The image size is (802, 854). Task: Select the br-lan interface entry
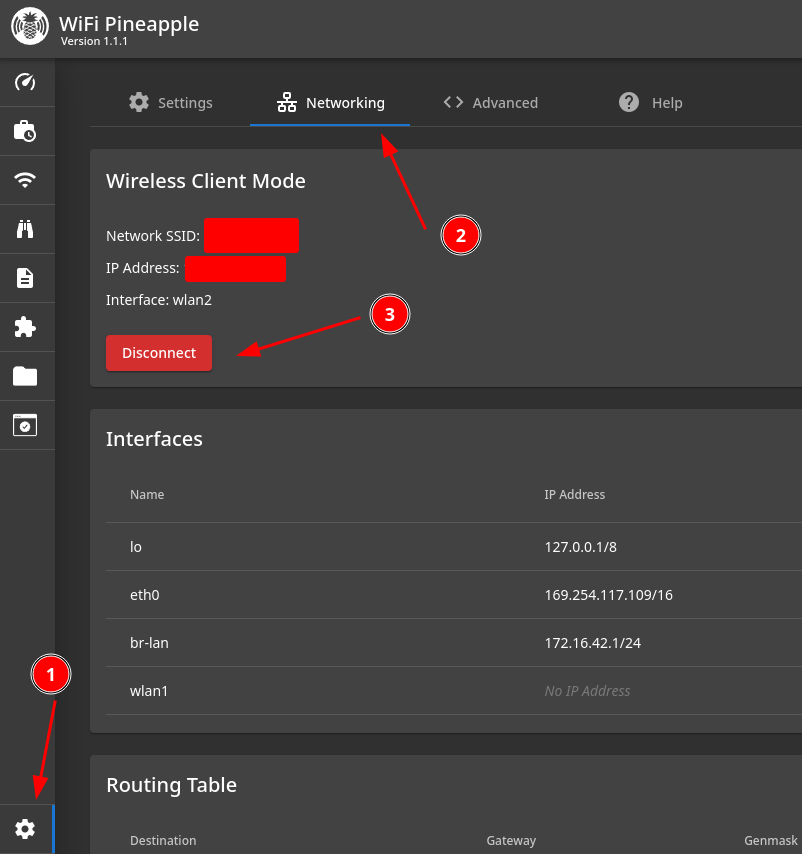coord(149,643)
